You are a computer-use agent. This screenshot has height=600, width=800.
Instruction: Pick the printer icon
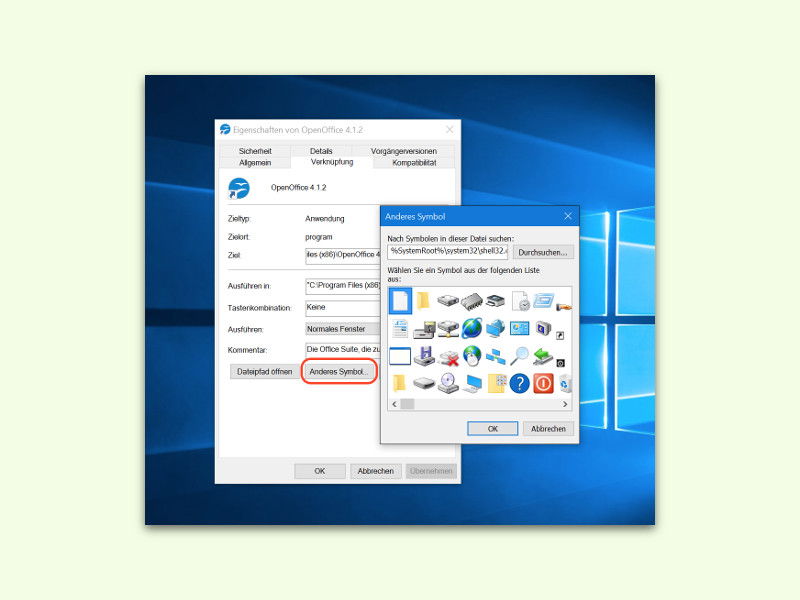[495, 301]
